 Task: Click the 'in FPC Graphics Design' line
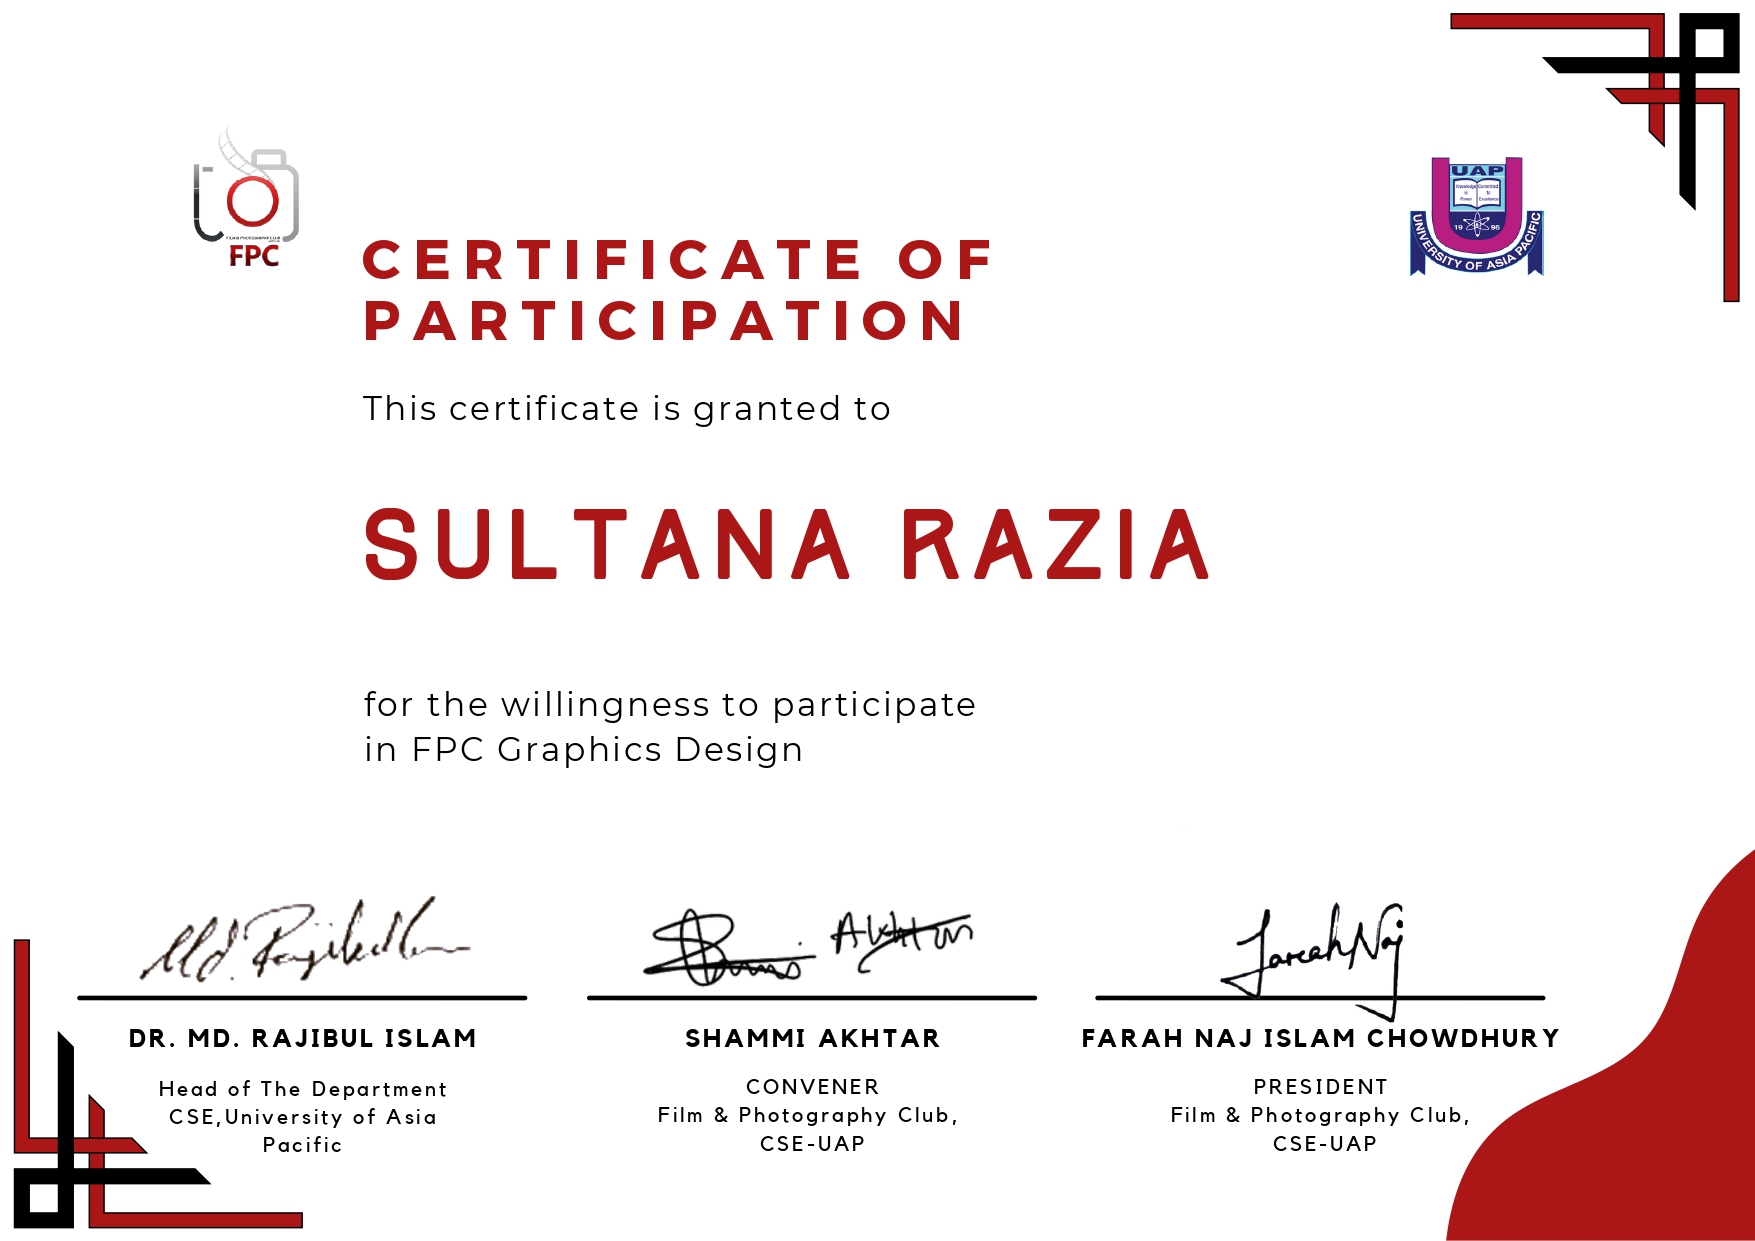pos(583,749)
